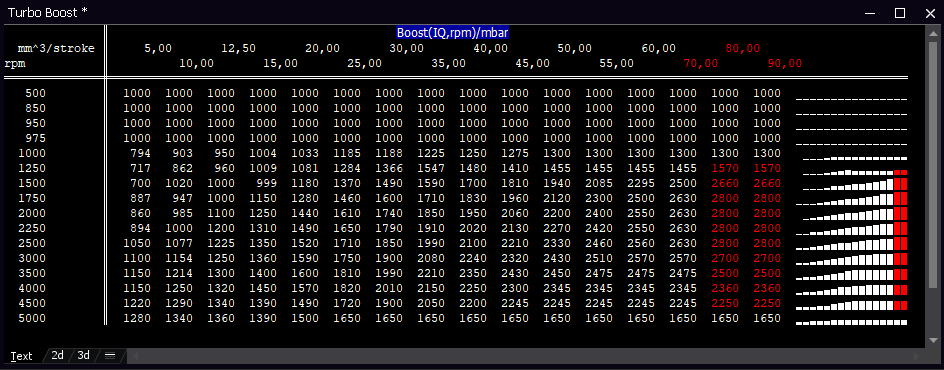Select cell value 862
This screenshot has height=370, width=944.
pyautogui.click(x=182, y=168)
